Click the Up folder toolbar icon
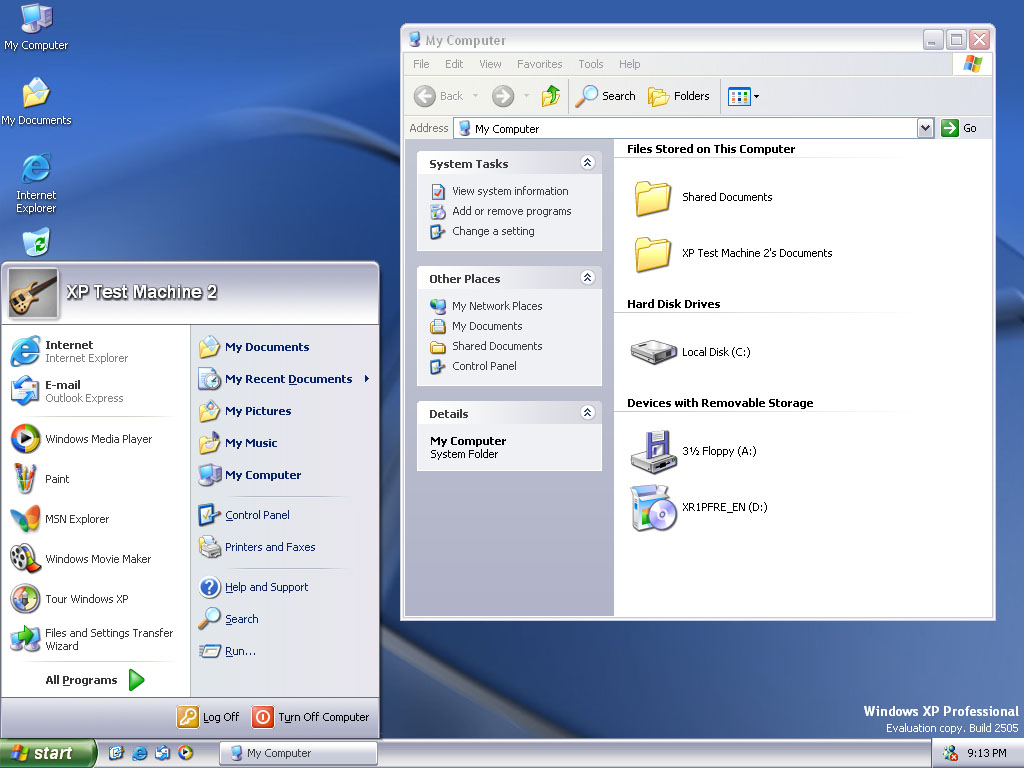Screen dimensions: 1024x768 (551, 96)
